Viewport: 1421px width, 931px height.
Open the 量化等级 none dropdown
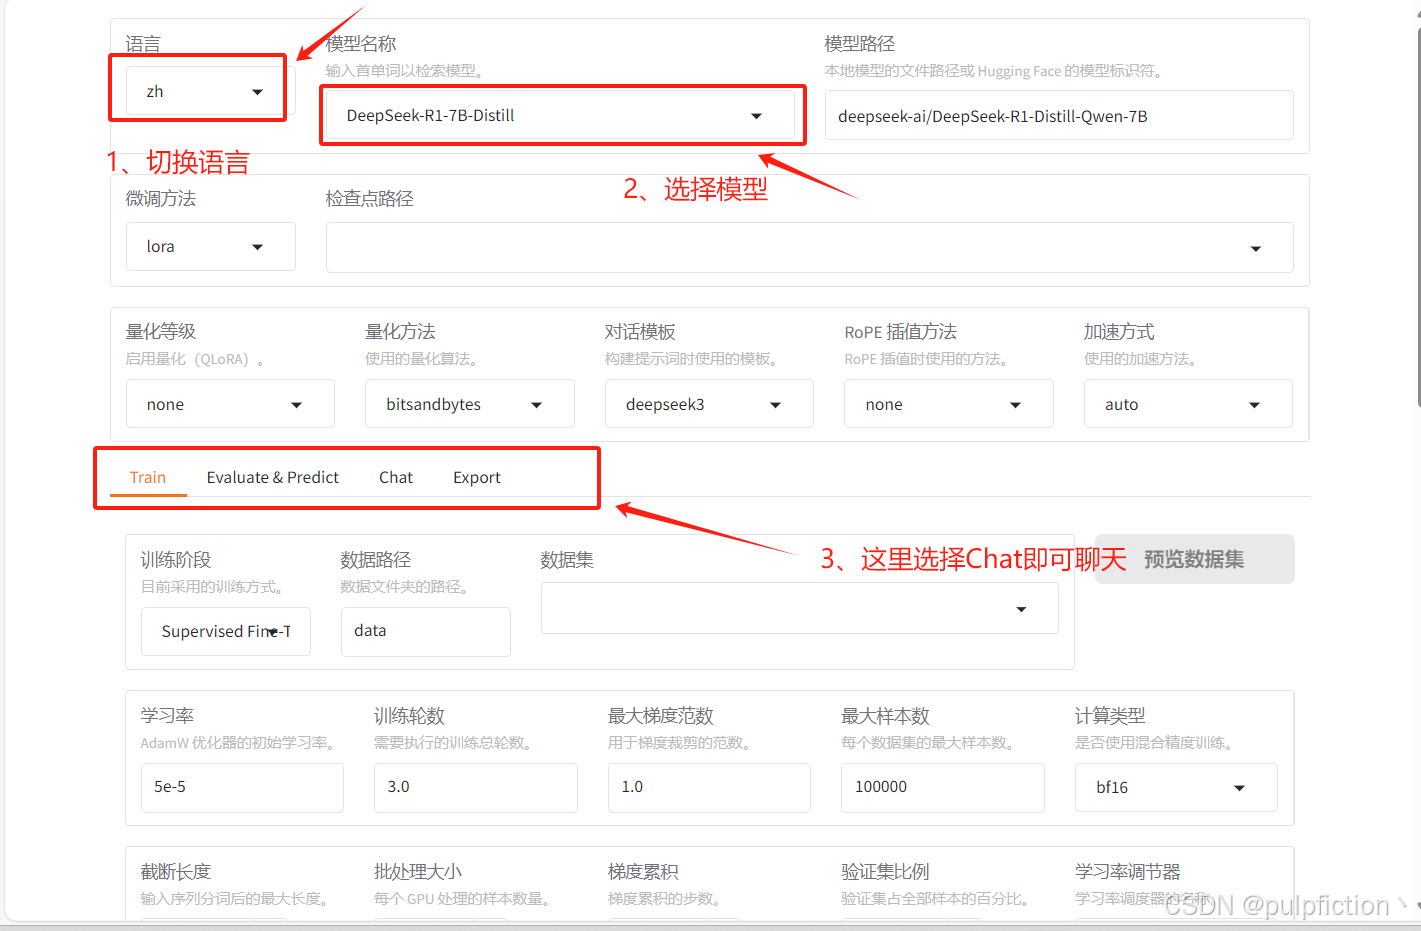click(x=230, y=404)
